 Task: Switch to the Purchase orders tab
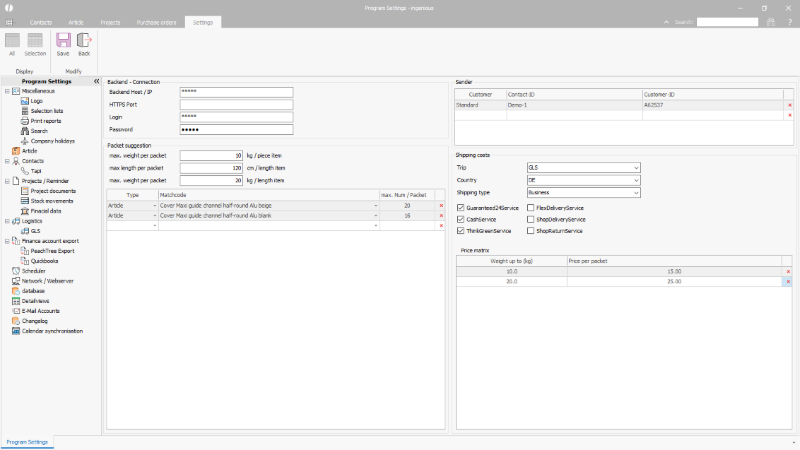pyautogui.click(x=156, y=22)
